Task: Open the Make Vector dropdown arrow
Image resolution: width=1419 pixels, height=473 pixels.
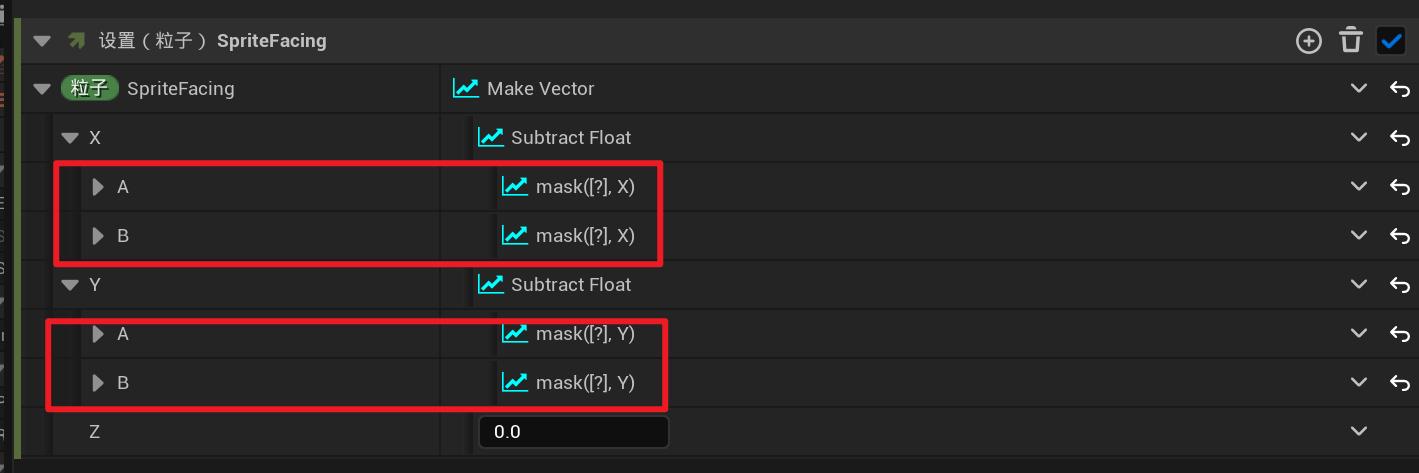Action: [x=1358, y=89]
